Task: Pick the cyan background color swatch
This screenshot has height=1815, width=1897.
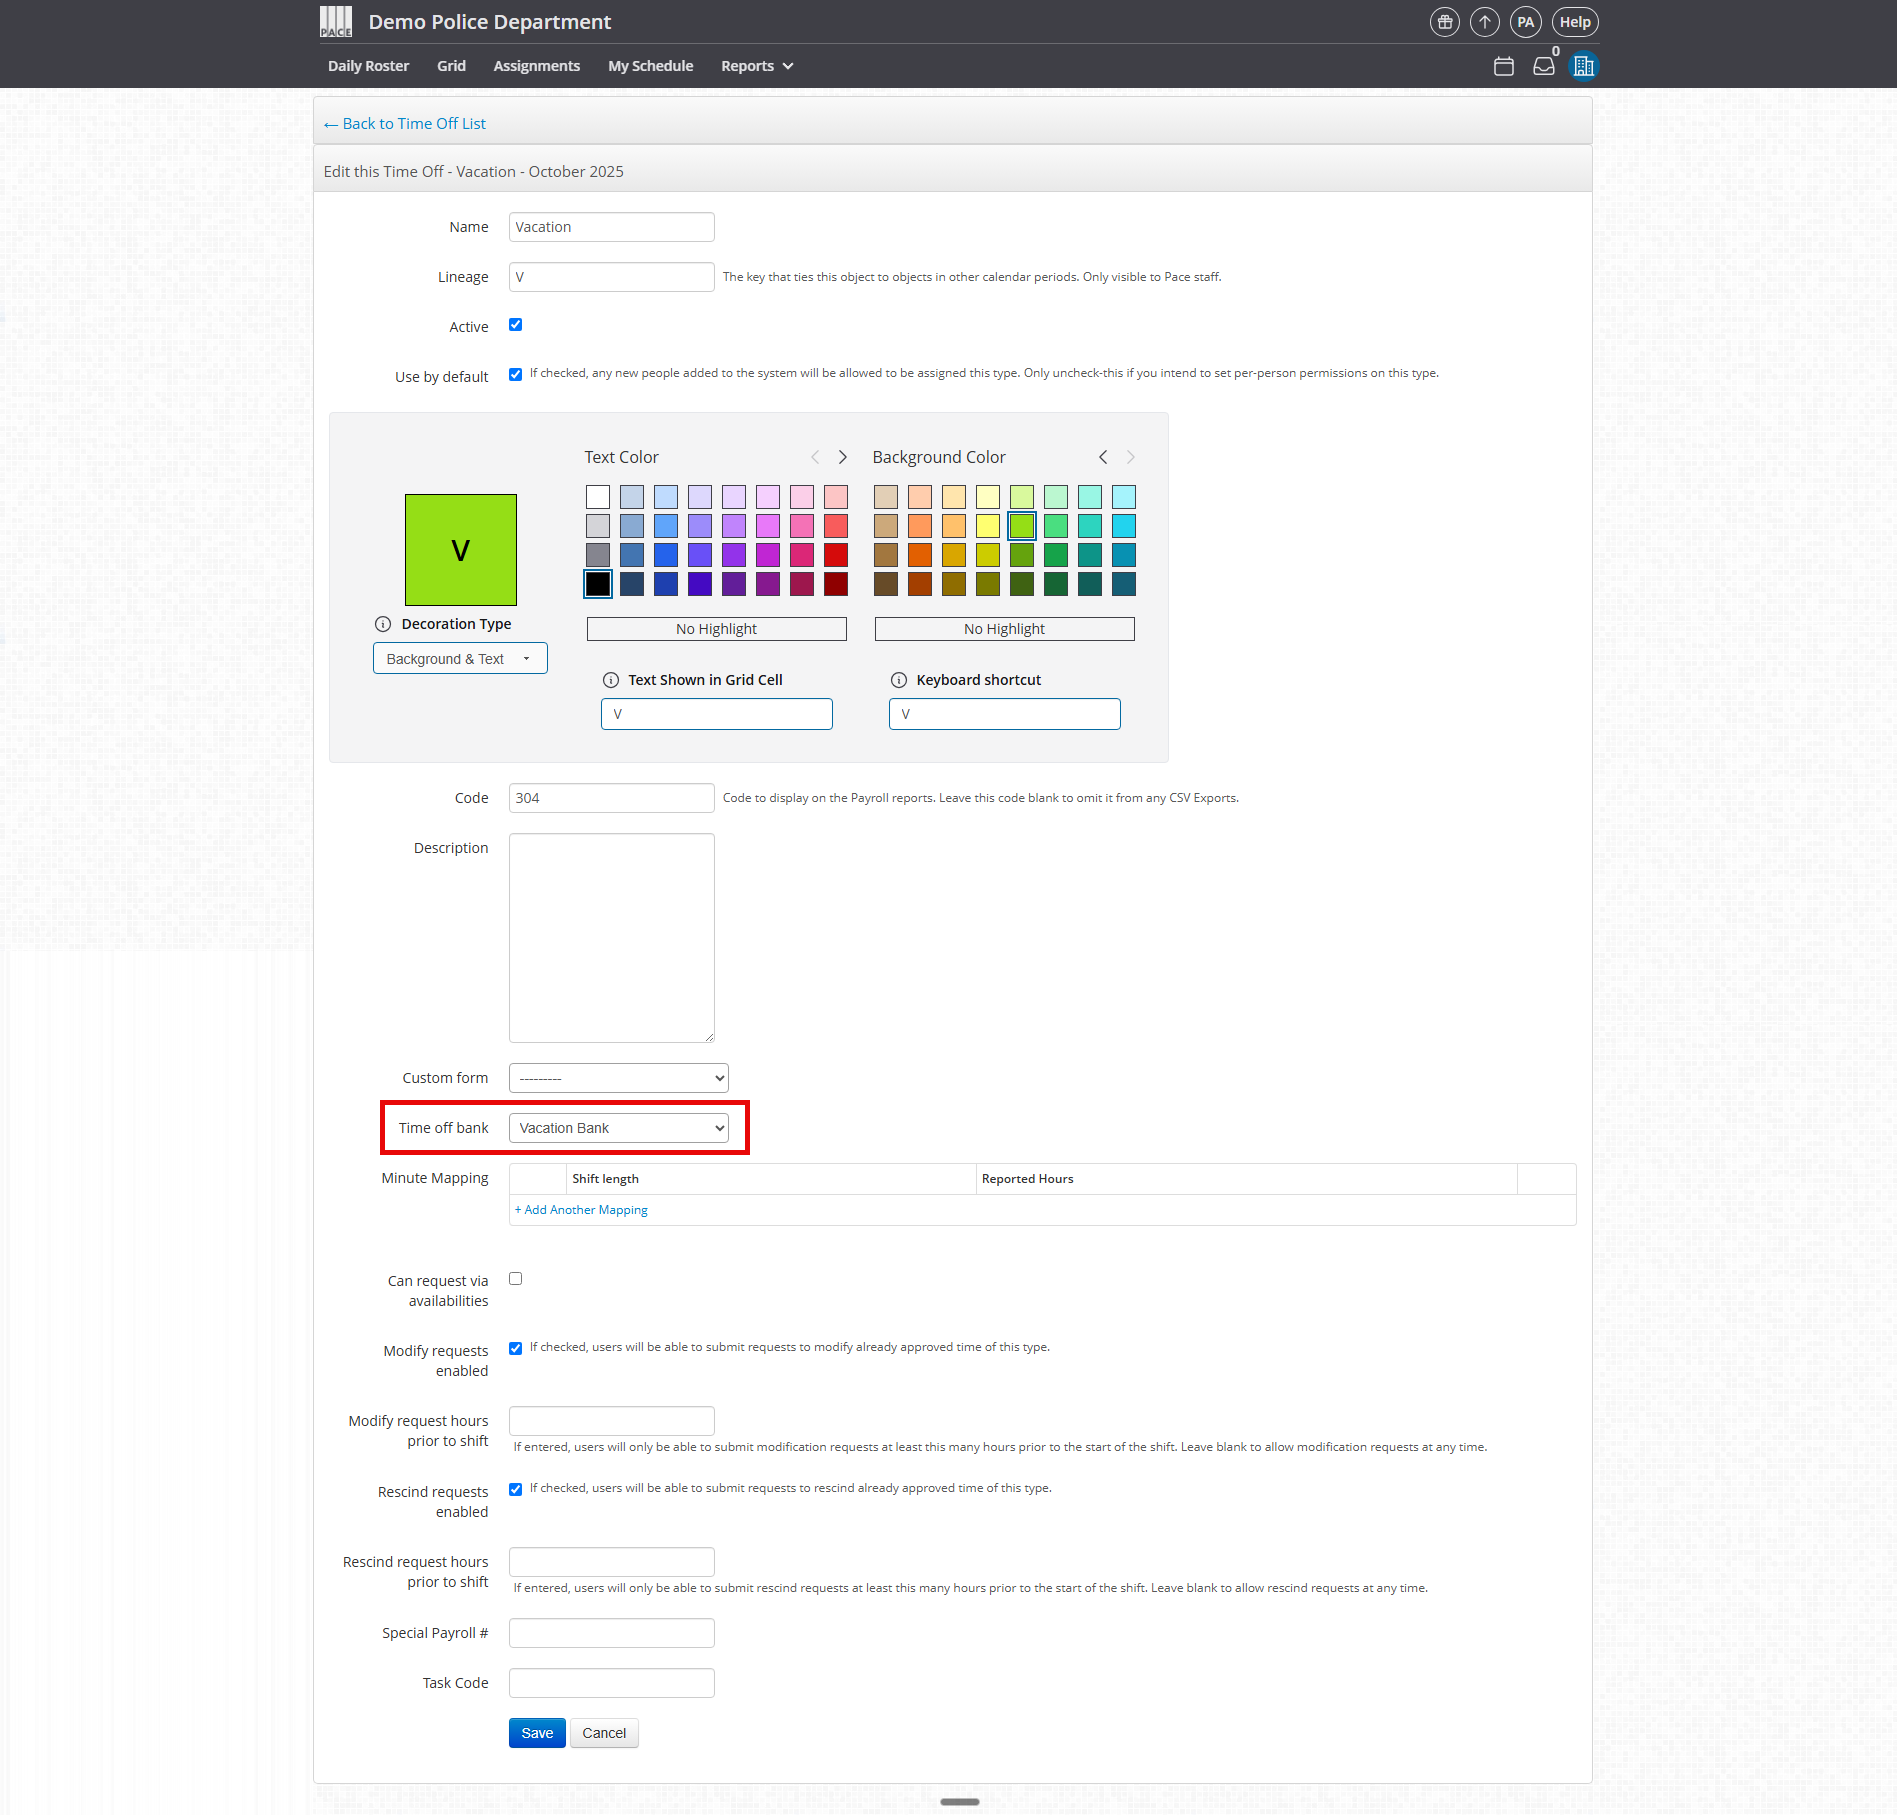Action: (x=1124, y=526)
